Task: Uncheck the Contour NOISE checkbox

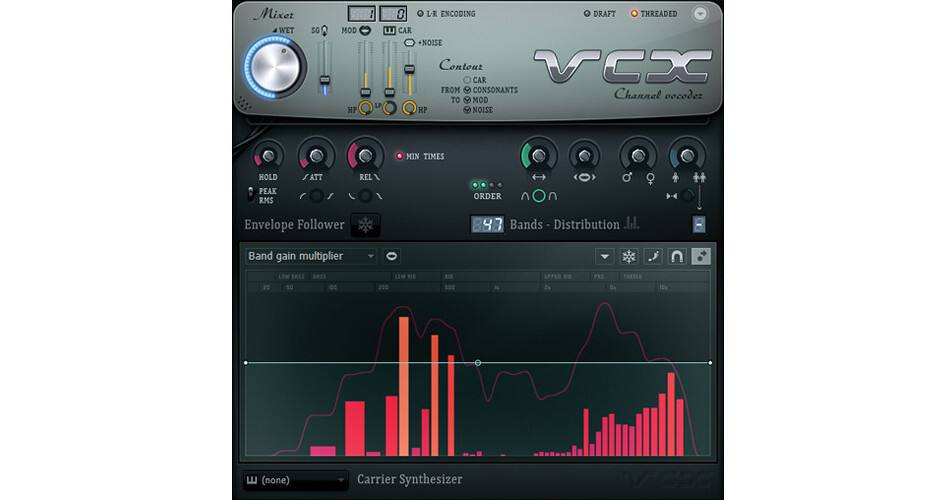Action: [467, 110]
